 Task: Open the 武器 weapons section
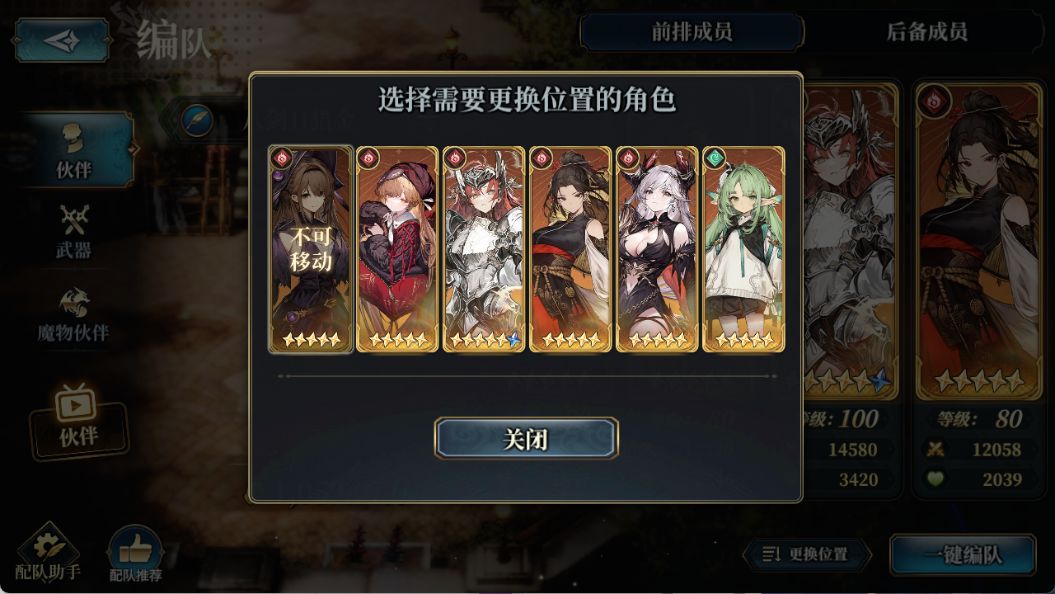coord(74,232)
